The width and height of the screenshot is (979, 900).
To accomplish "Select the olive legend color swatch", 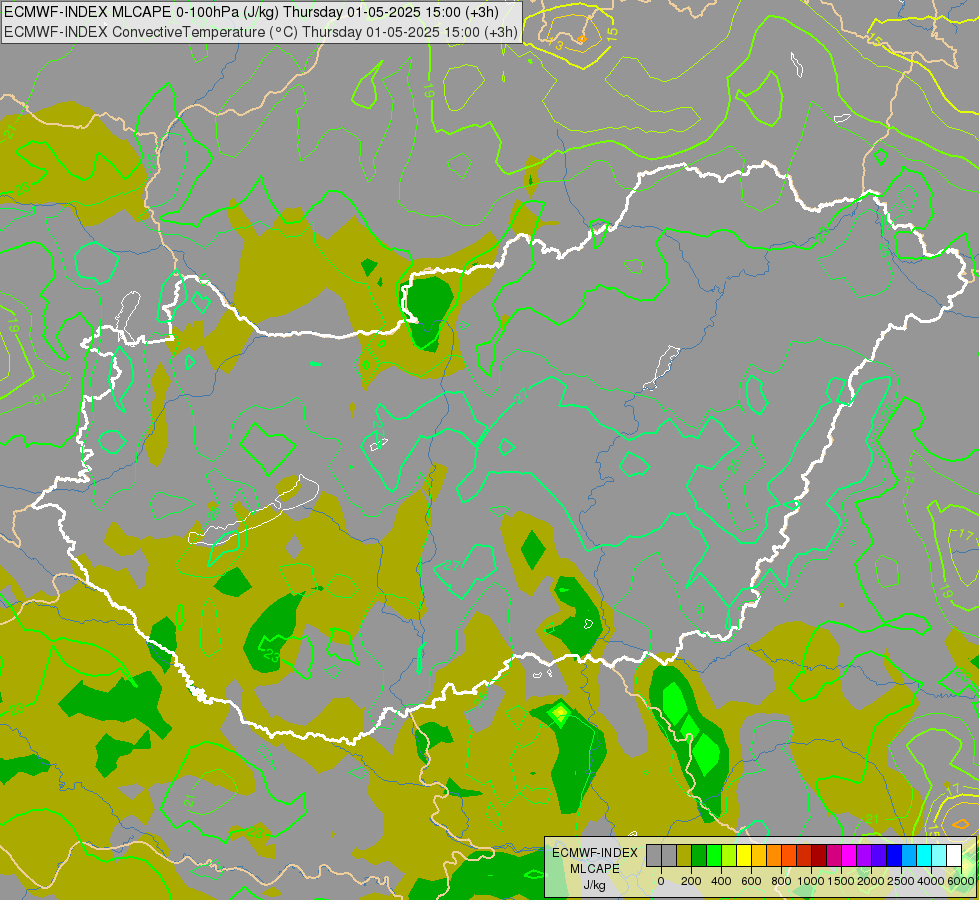I will coord(684,855).
